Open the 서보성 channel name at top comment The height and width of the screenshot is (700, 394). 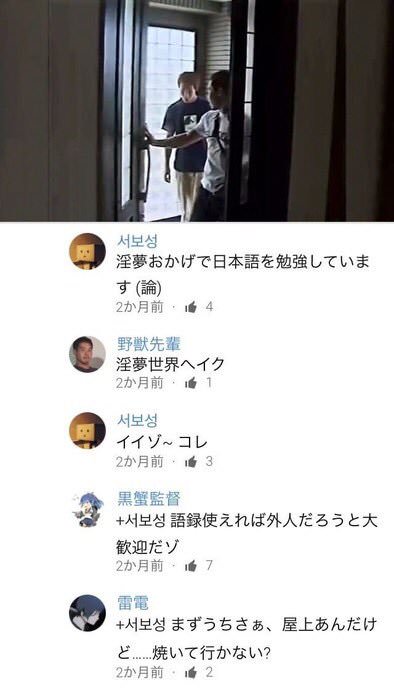tap(137, 241)
